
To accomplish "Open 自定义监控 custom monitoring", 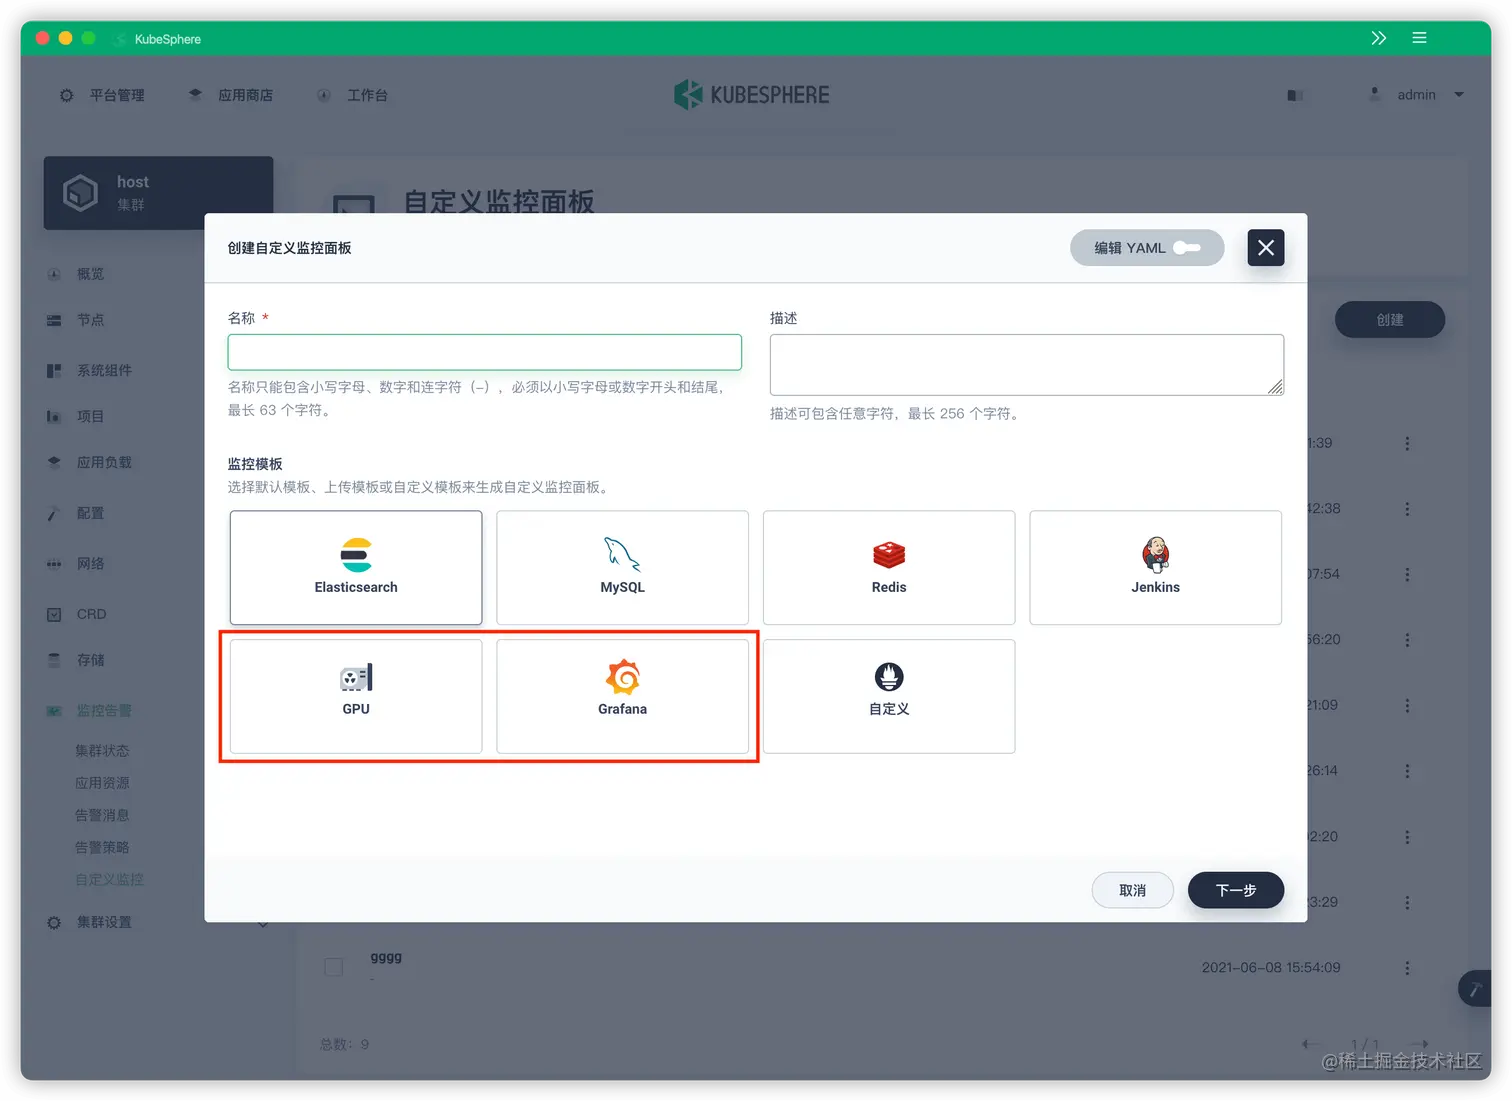I will (109, 880).
